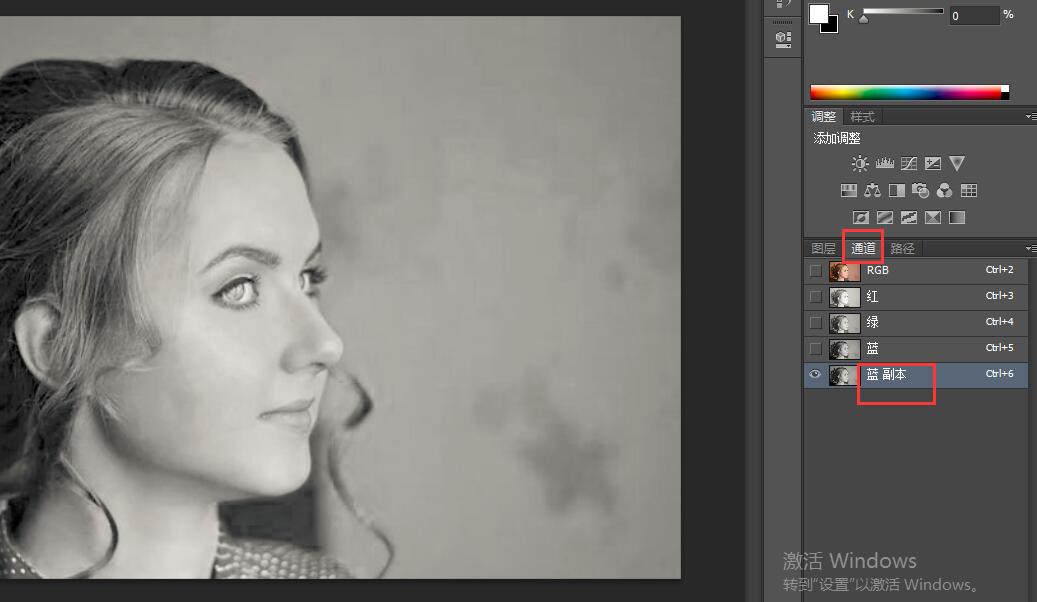Hide the 蓝 副本 channel eye icon
Viewport: 1037px width, 602px height.
[x=815, y=374]
